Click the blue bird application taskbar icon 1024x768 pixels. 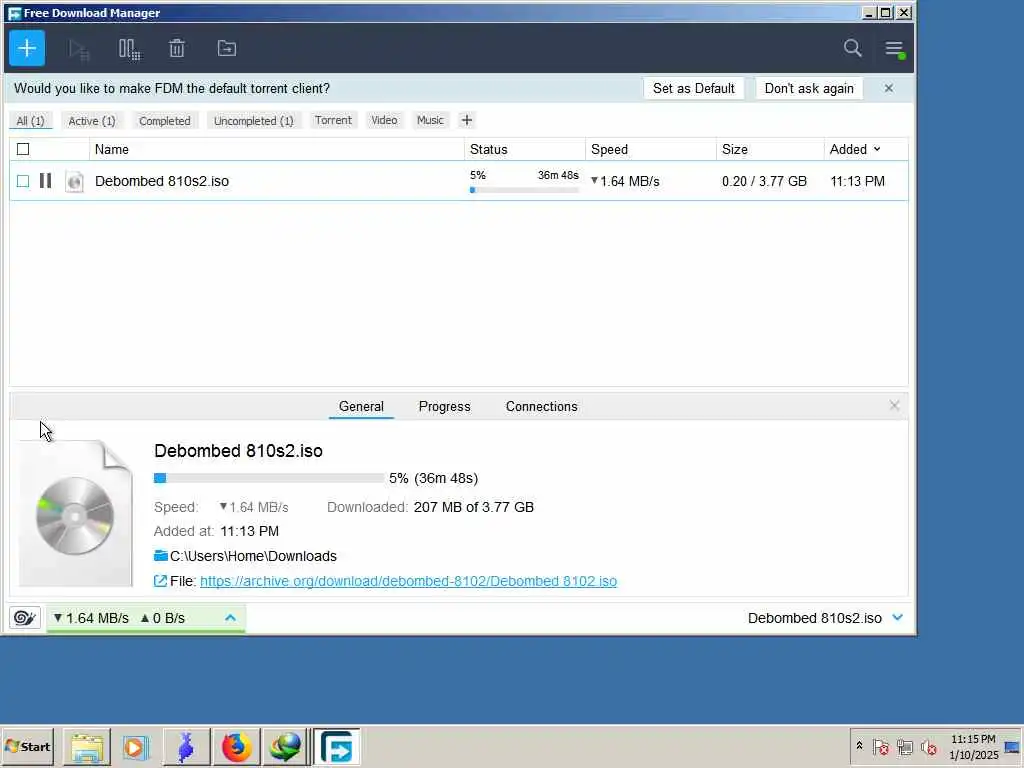tap(186, 746)
